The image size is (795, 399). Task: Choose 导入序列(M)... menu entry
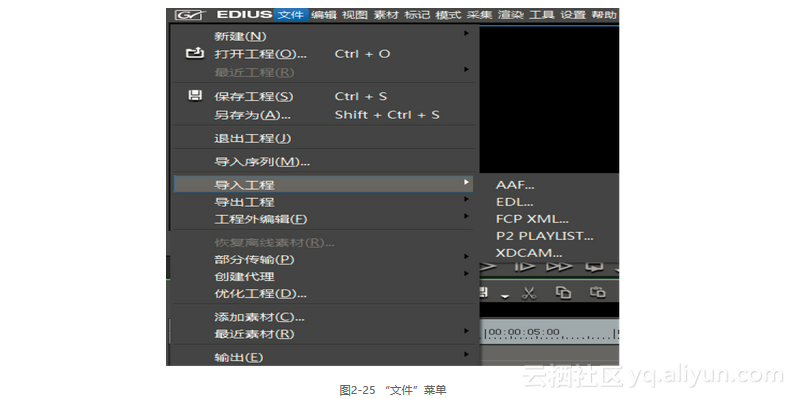[323, 162]
